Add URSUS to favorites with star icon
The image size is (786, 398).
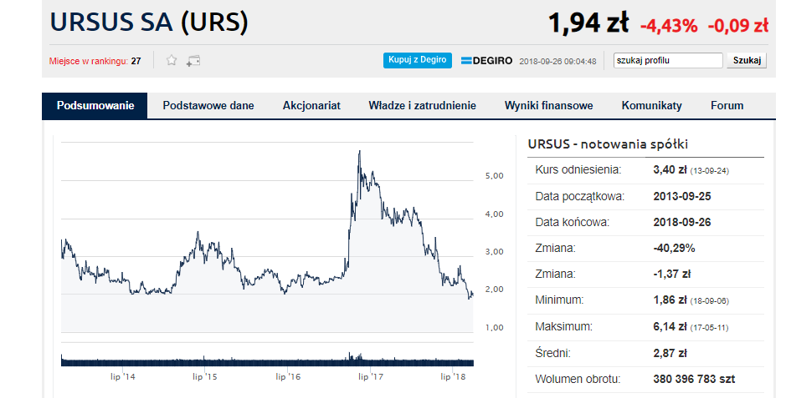(171, 61)
